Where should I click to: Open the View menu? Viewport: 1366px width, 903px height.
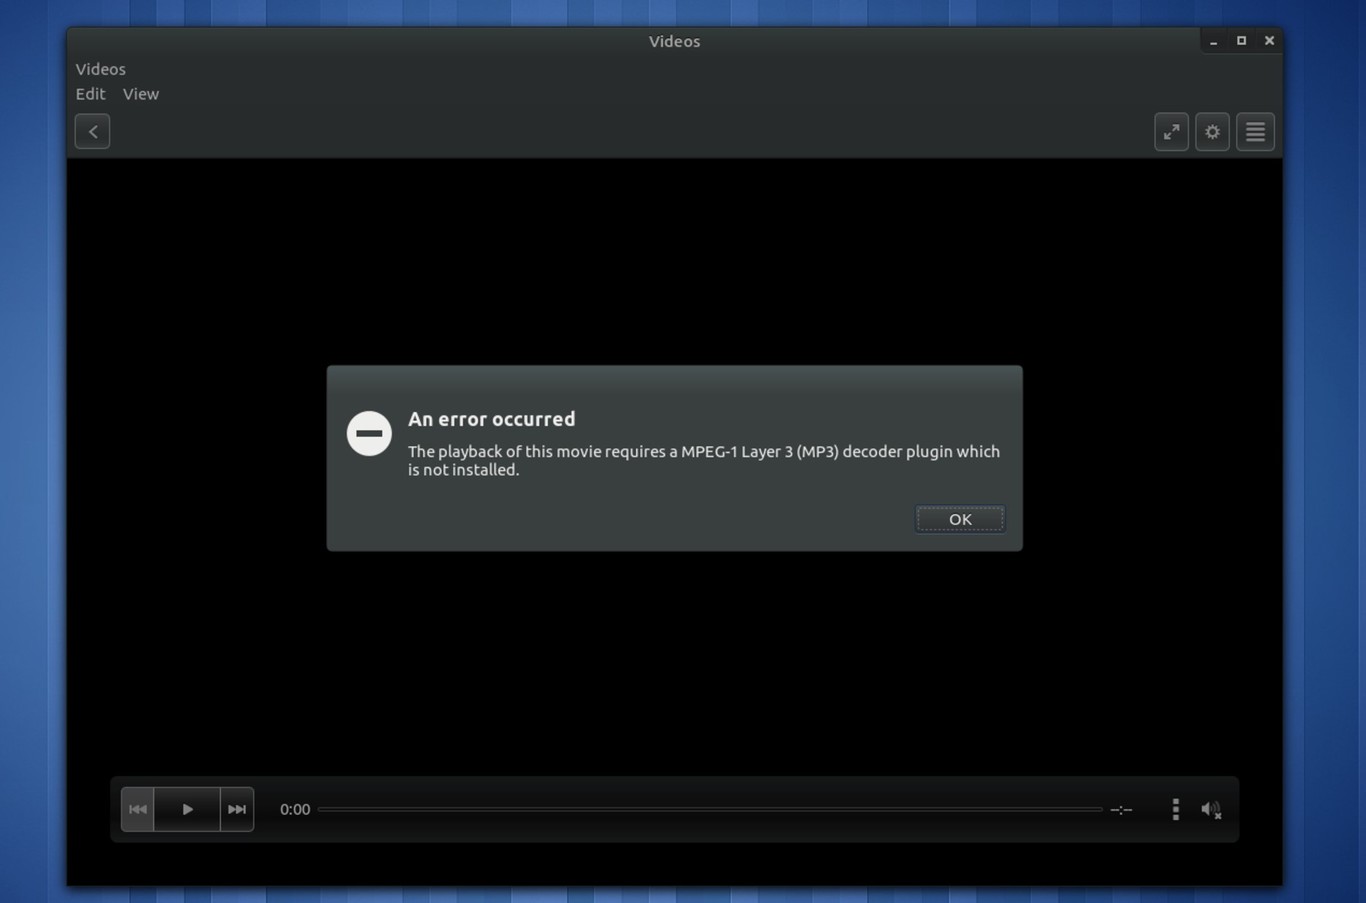(141, 94)
